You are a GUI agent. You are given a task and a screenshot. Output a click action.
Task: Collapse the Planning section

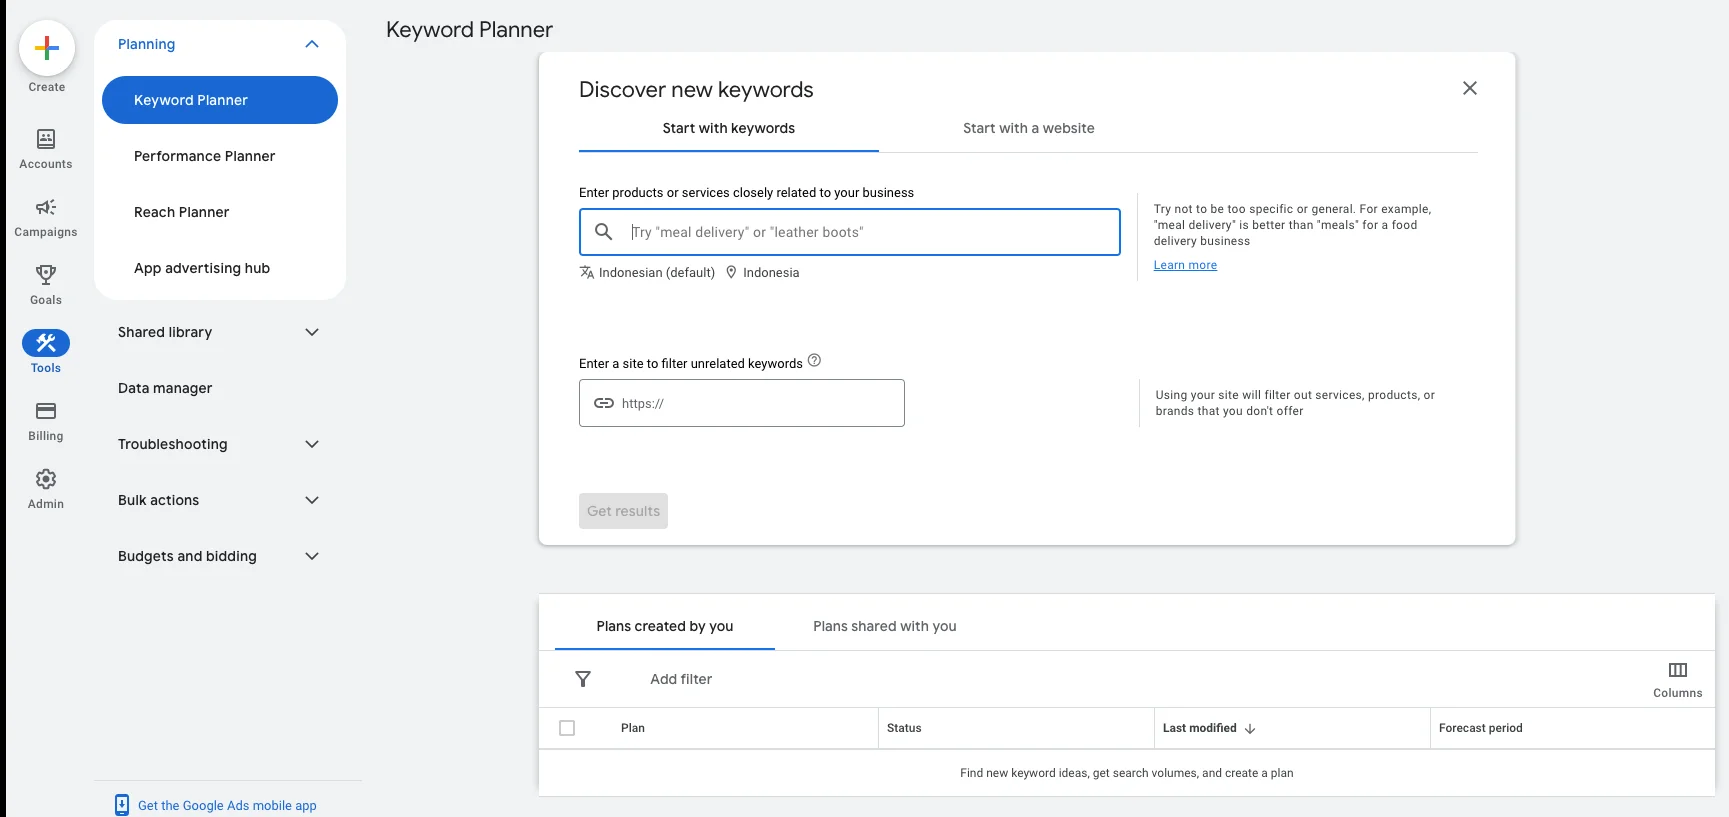click(x=312, y=44)
